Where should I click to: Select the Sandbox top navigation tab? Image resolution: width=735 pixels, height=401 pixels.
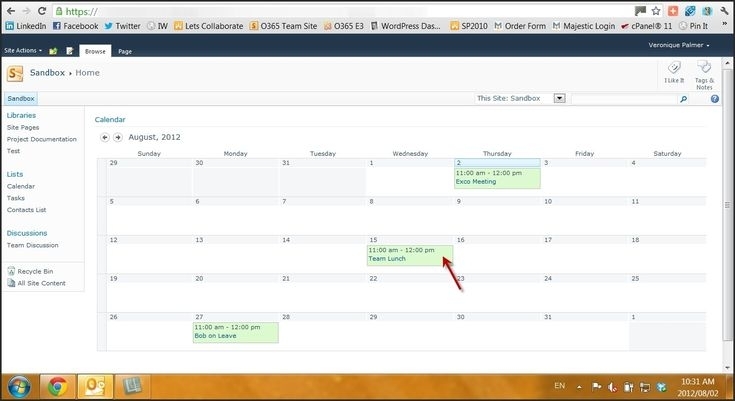(21, 98)
